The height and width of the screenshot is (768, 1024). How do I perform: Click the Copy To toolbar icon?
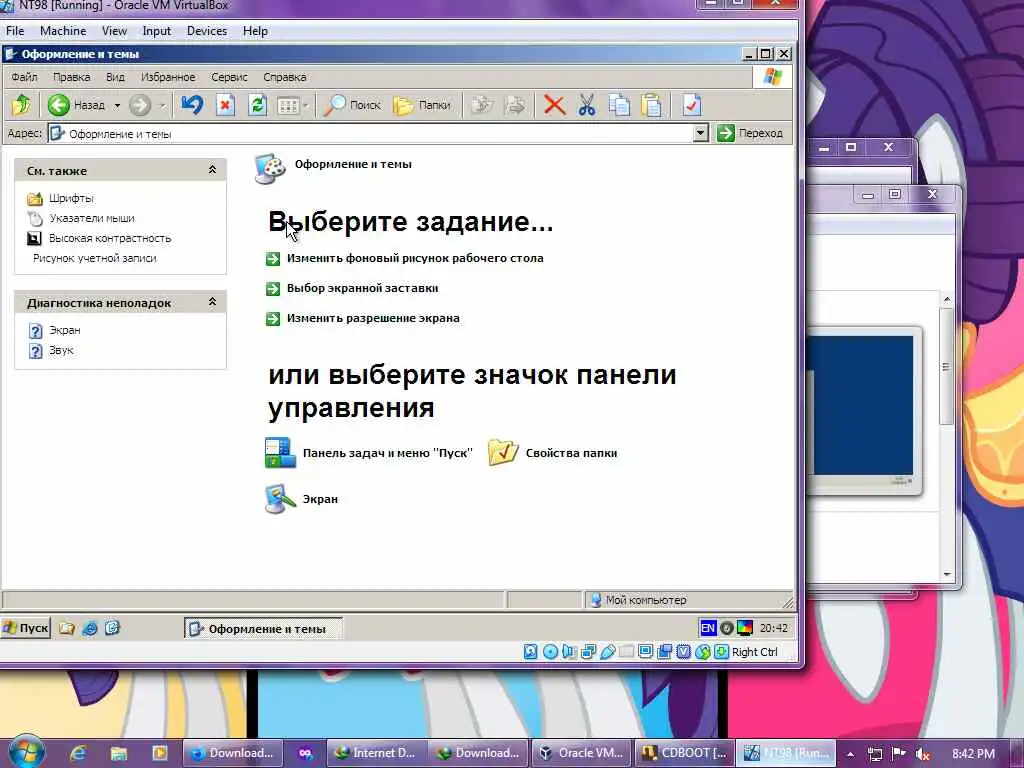tap(516, 104)
